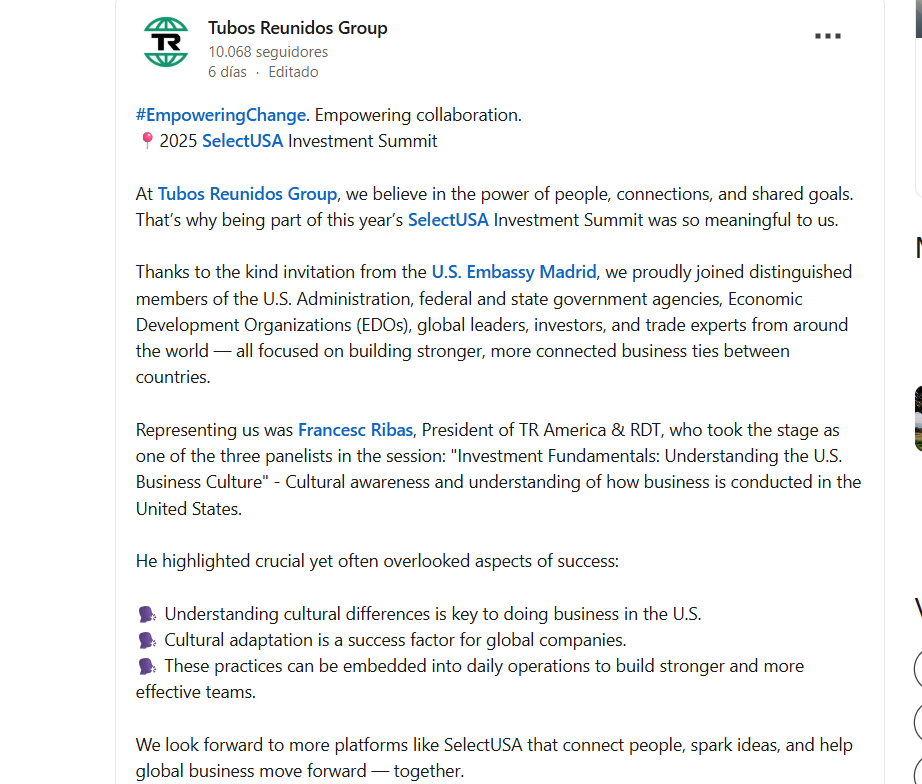This screenshot has width=922, height=784.
Task: Click the '6 días' post timestamp
Action: (x=228, y=72)
